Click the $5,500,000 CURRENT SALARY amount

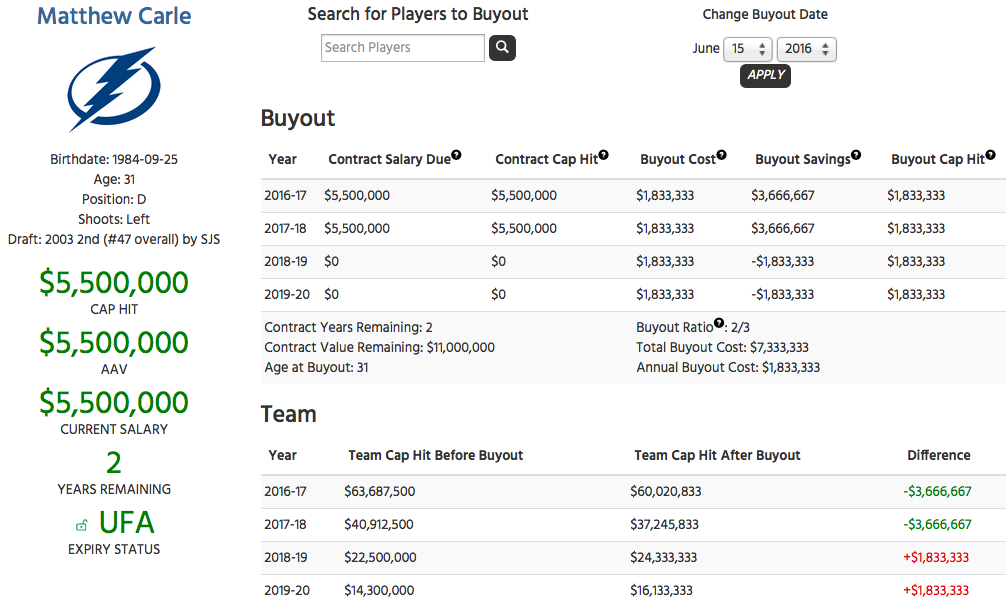(114, 403)
